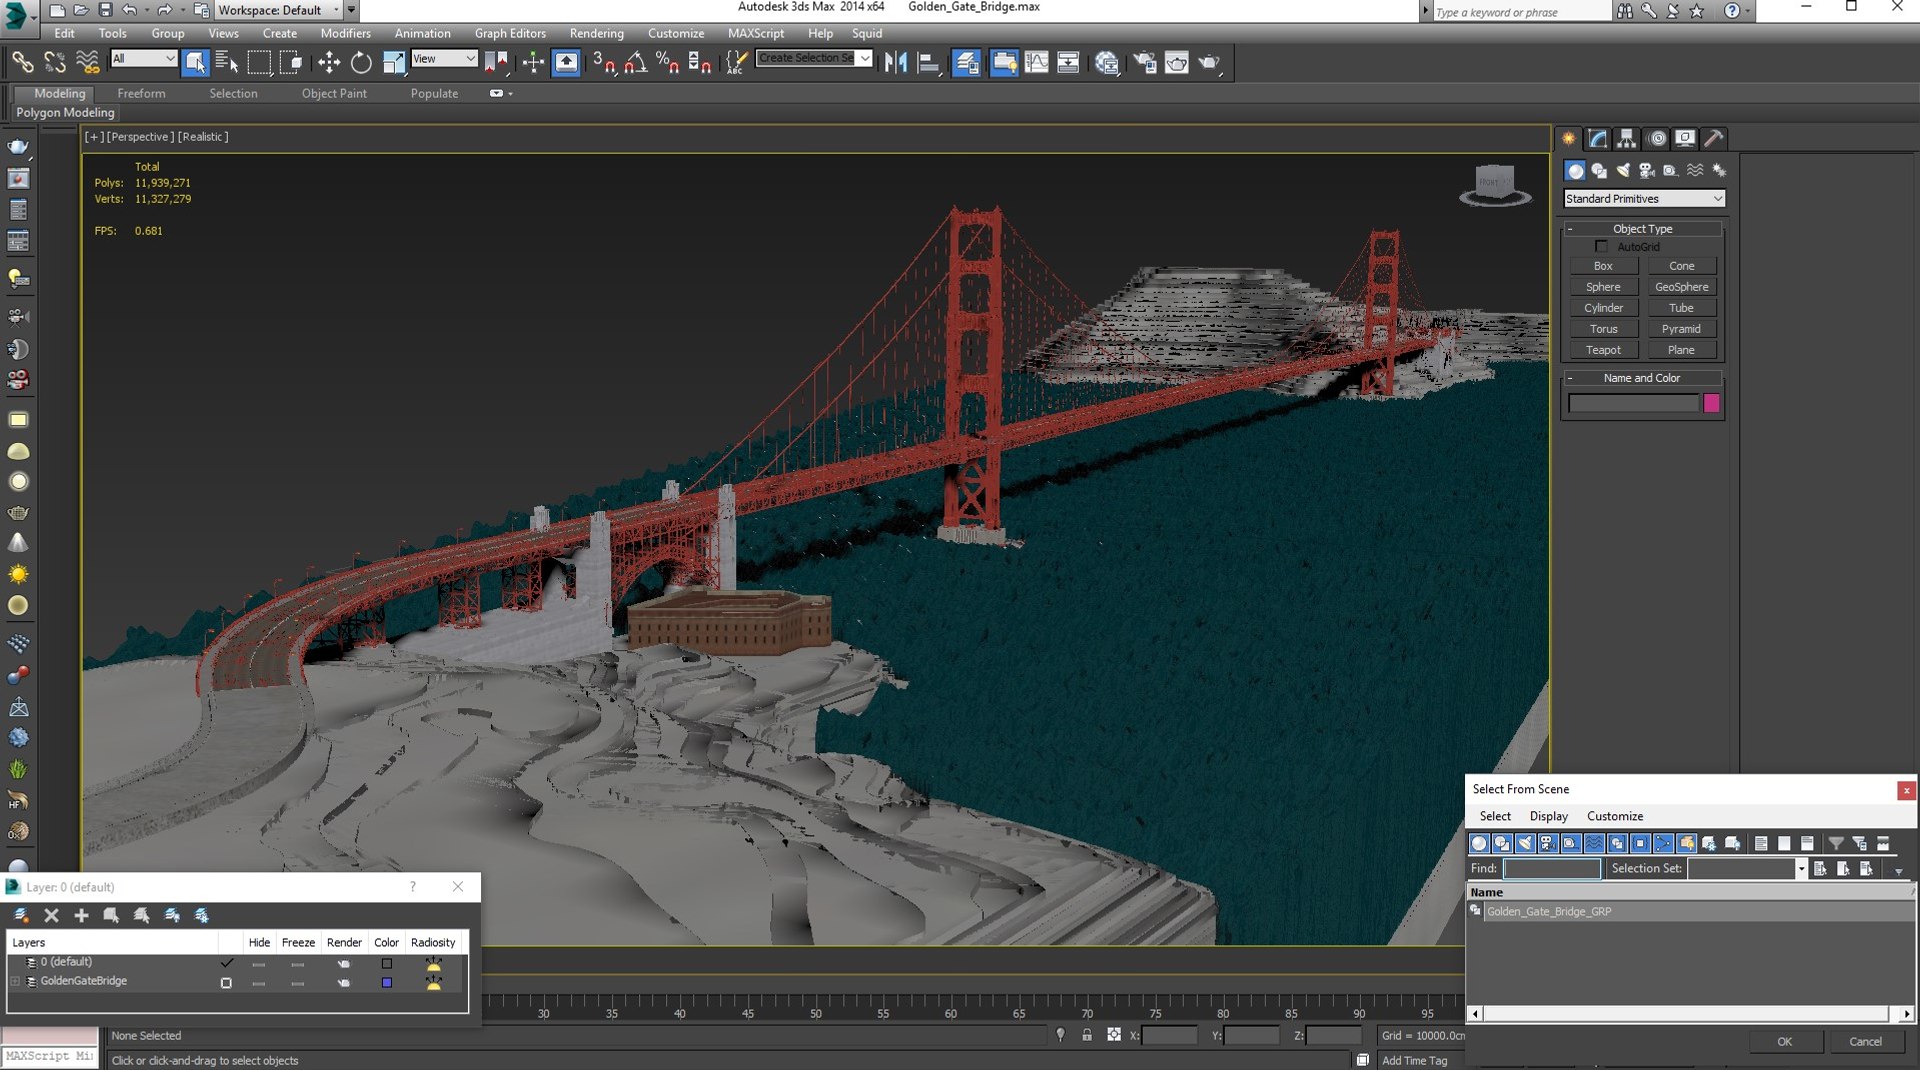Viewport: 1920px width, 1070px height.
Task: Choose the Select and Move tool
Action: 328,62
